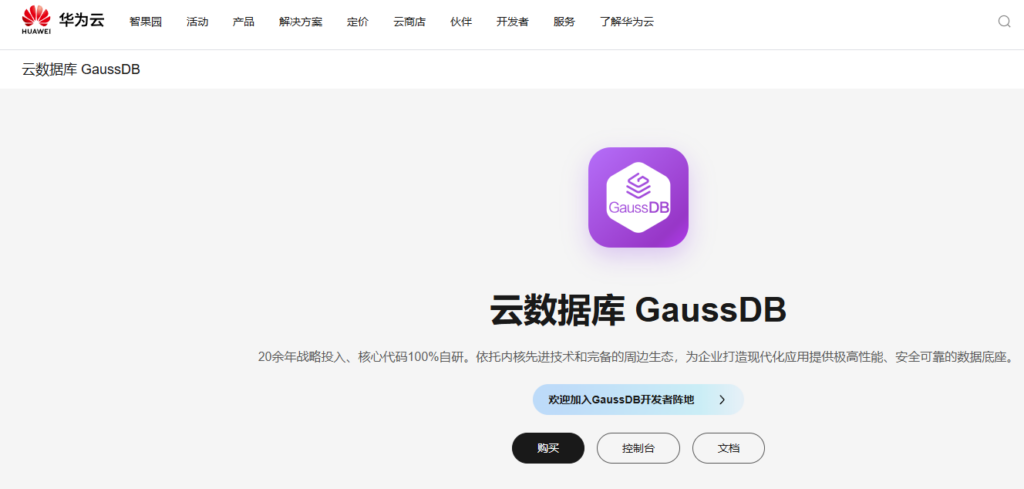Click the 华为云 brand text
The image size is (1024, 489).
[82, 20]
